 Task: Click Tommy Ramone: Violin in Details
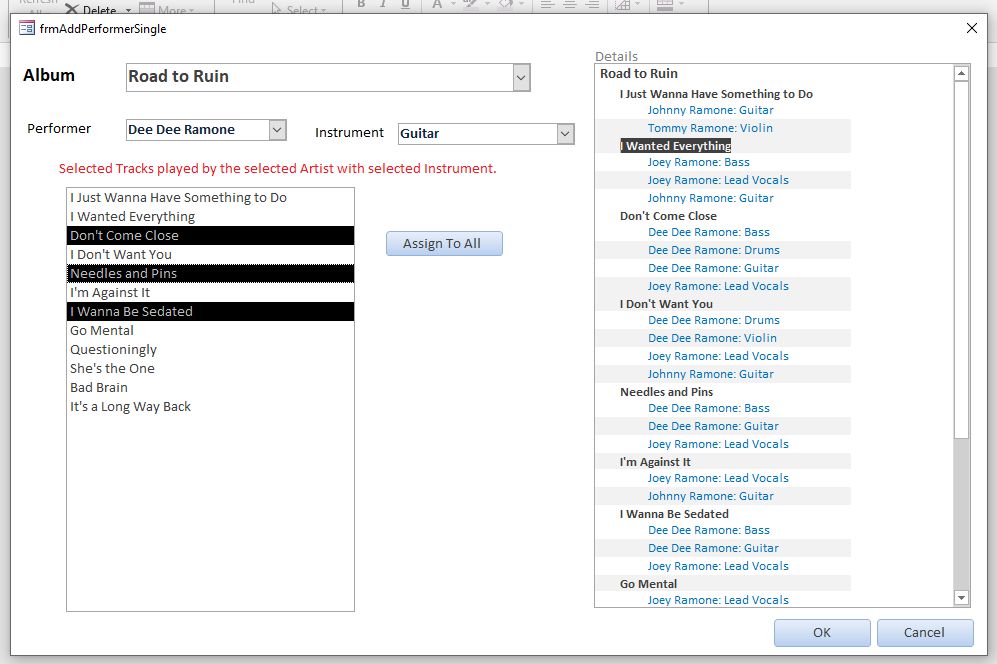710,128
